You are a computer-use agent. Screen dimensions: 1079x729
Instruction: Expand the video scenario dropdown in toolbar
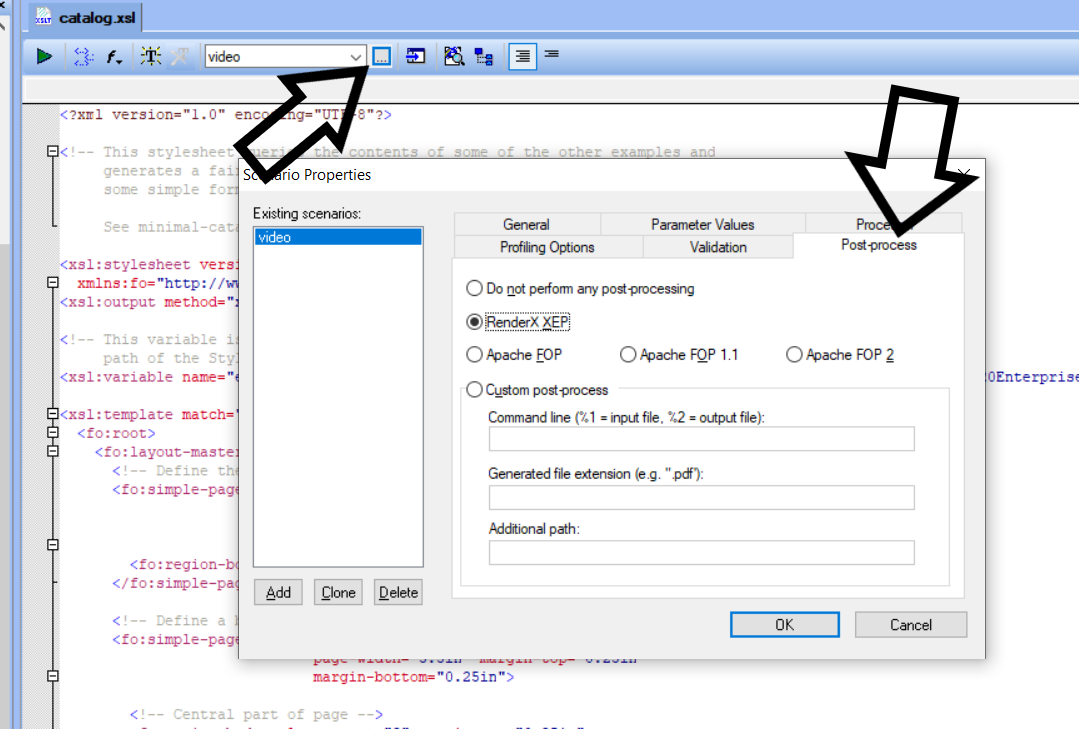[356, 57]
